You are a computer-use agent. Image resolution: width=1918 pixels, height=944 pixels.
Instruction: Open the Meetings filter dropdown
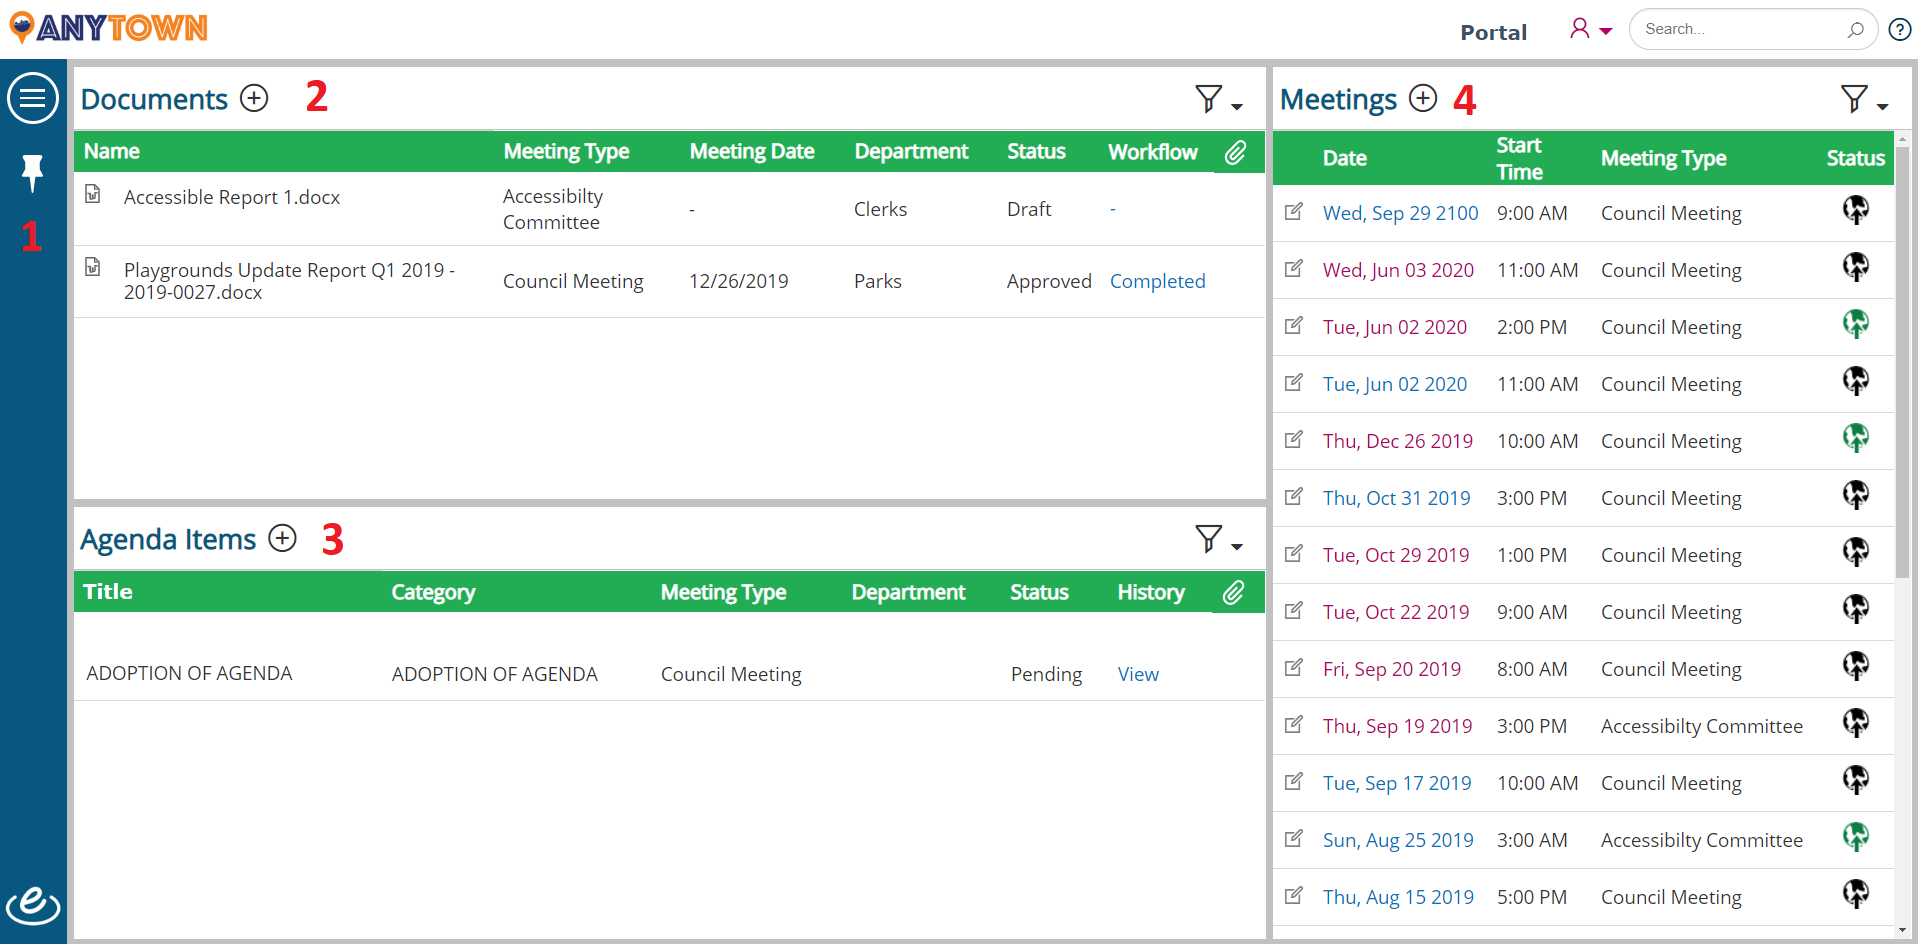[x=1864, y=99]
